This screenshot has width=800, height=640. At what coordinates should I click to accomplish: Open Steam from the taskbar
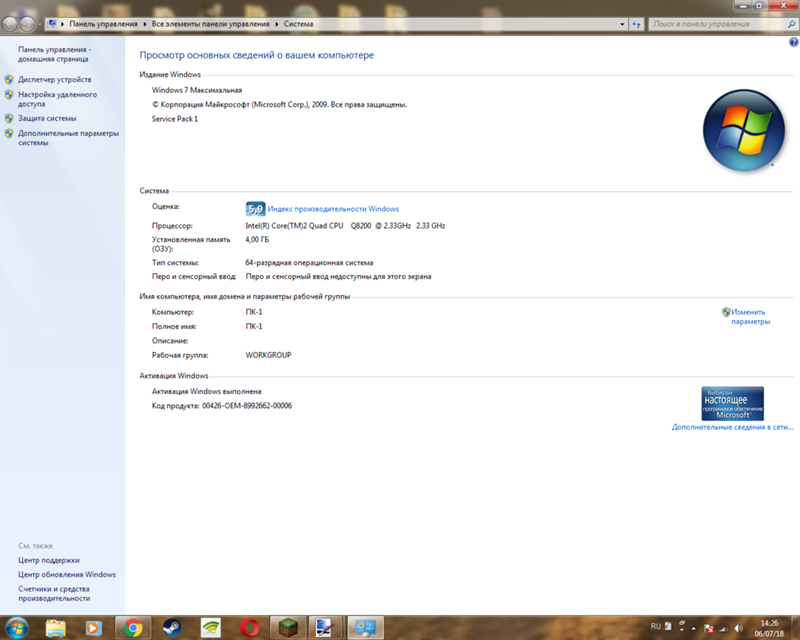[171, 628]
